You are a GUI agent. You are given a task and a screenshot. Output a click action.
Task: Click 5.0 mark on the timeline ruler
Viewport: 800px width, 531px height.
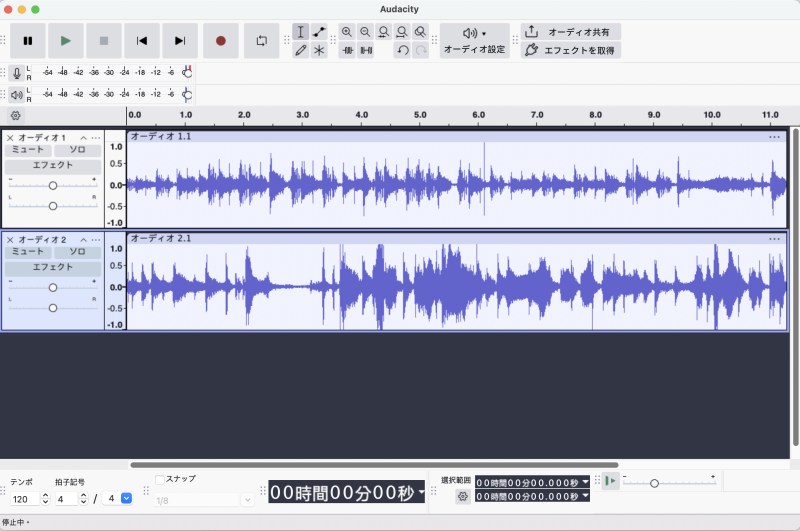click(420, 115)
